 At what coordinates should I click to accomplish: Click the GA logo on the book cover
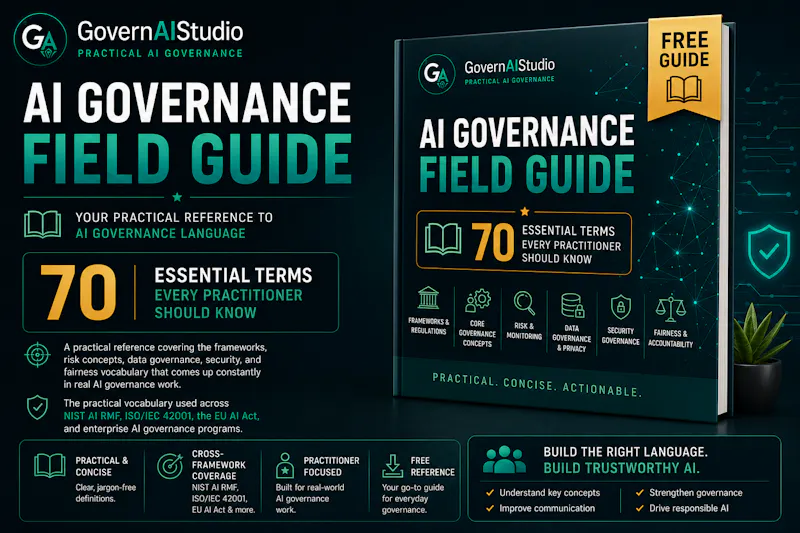(x=436, y=74)
